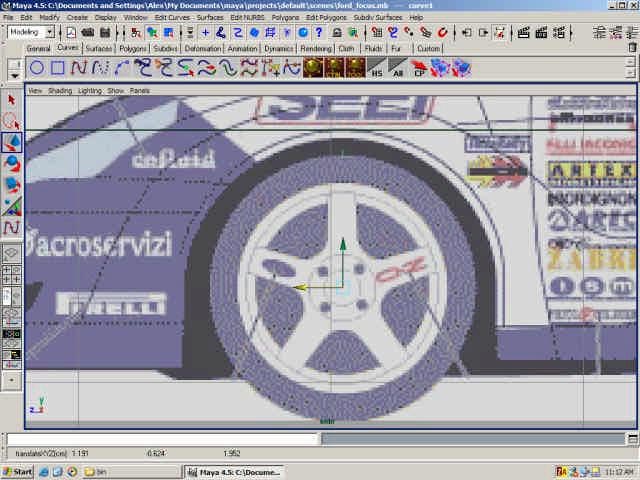Image resolution: width=640 pixels, height=480 pixels.
Task: Switch to four view layout
Action: coord(12,273)
